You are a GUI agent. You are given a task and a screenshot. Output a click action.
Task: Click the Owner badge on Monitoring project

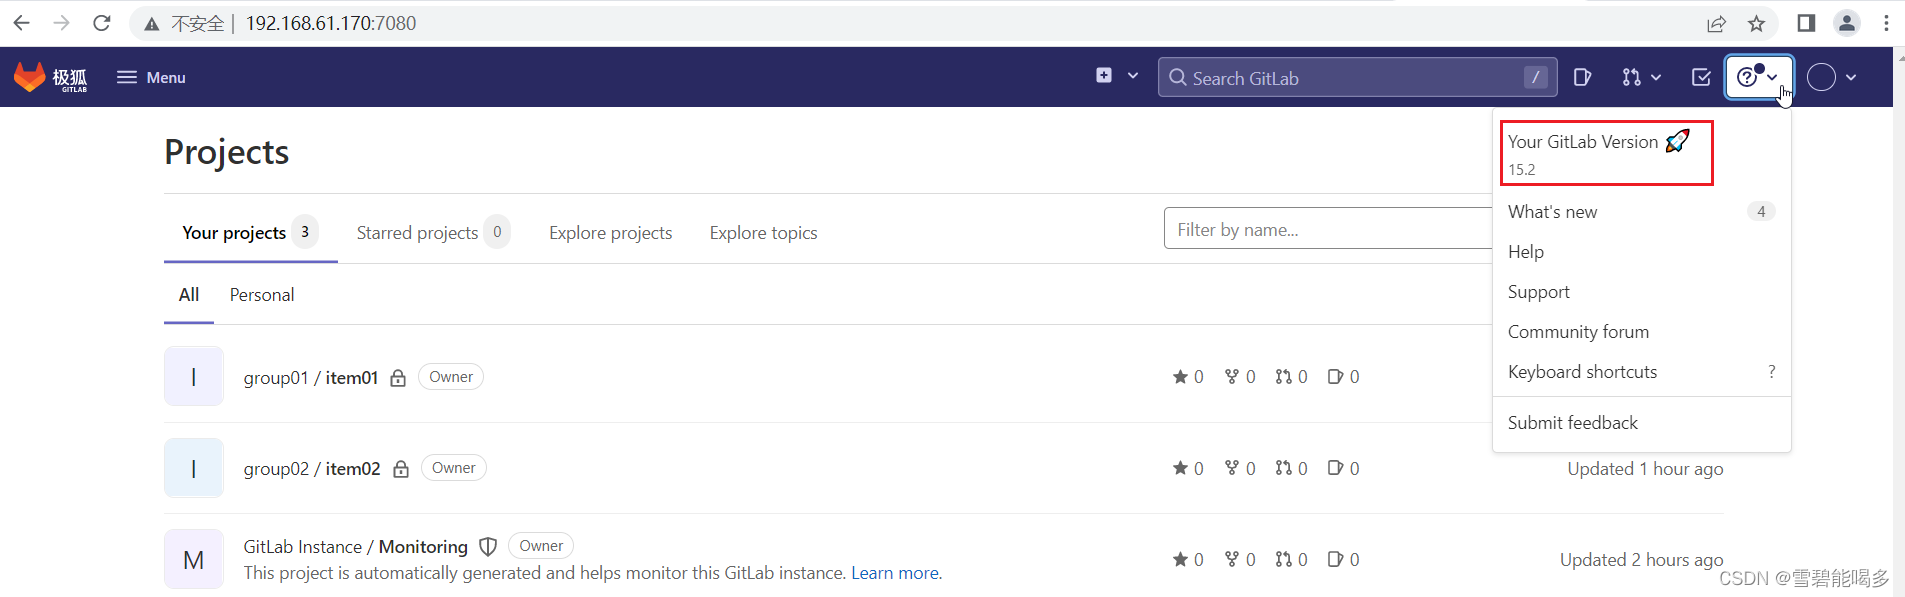pos(541,546)
